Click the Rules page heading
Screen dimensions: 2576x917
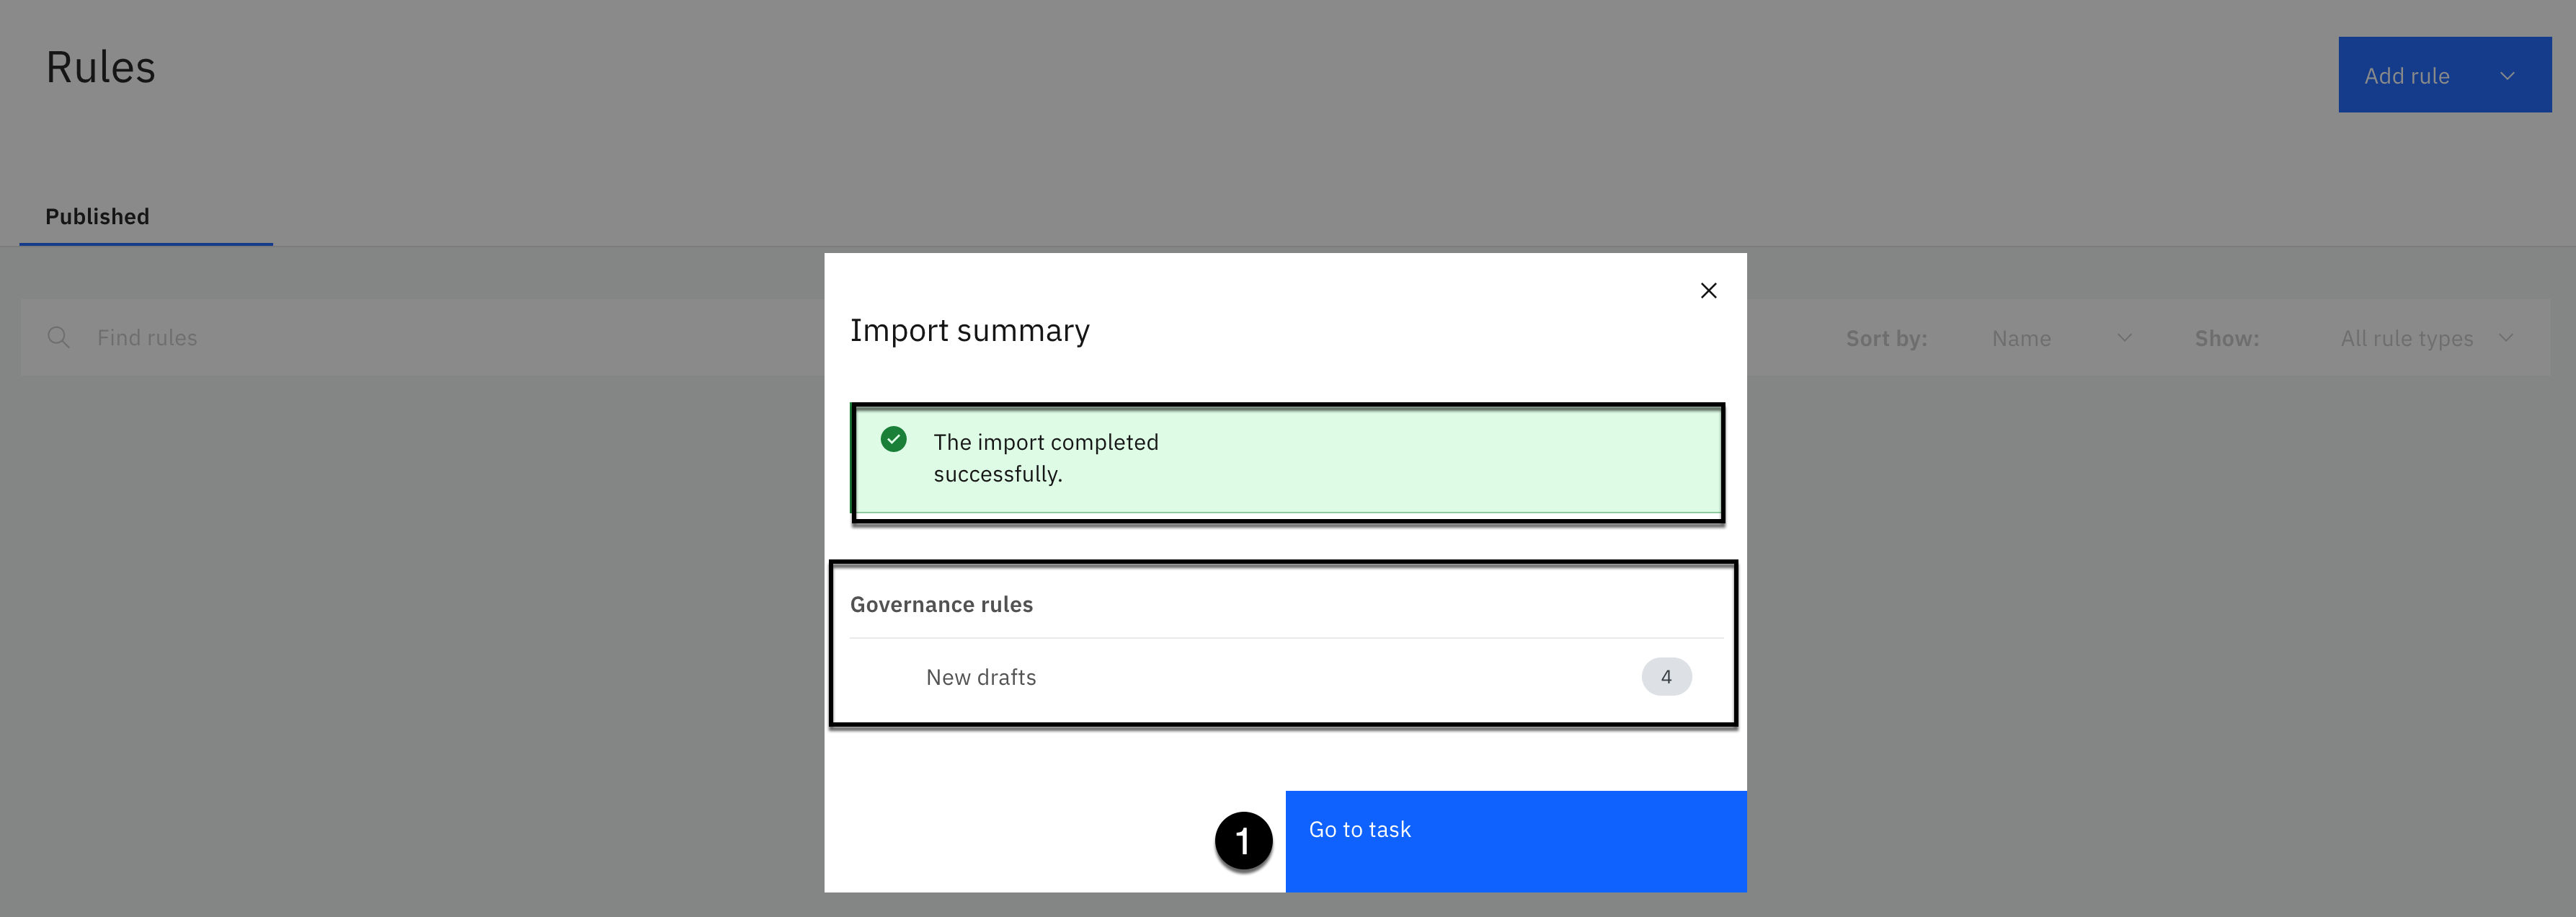101,68
